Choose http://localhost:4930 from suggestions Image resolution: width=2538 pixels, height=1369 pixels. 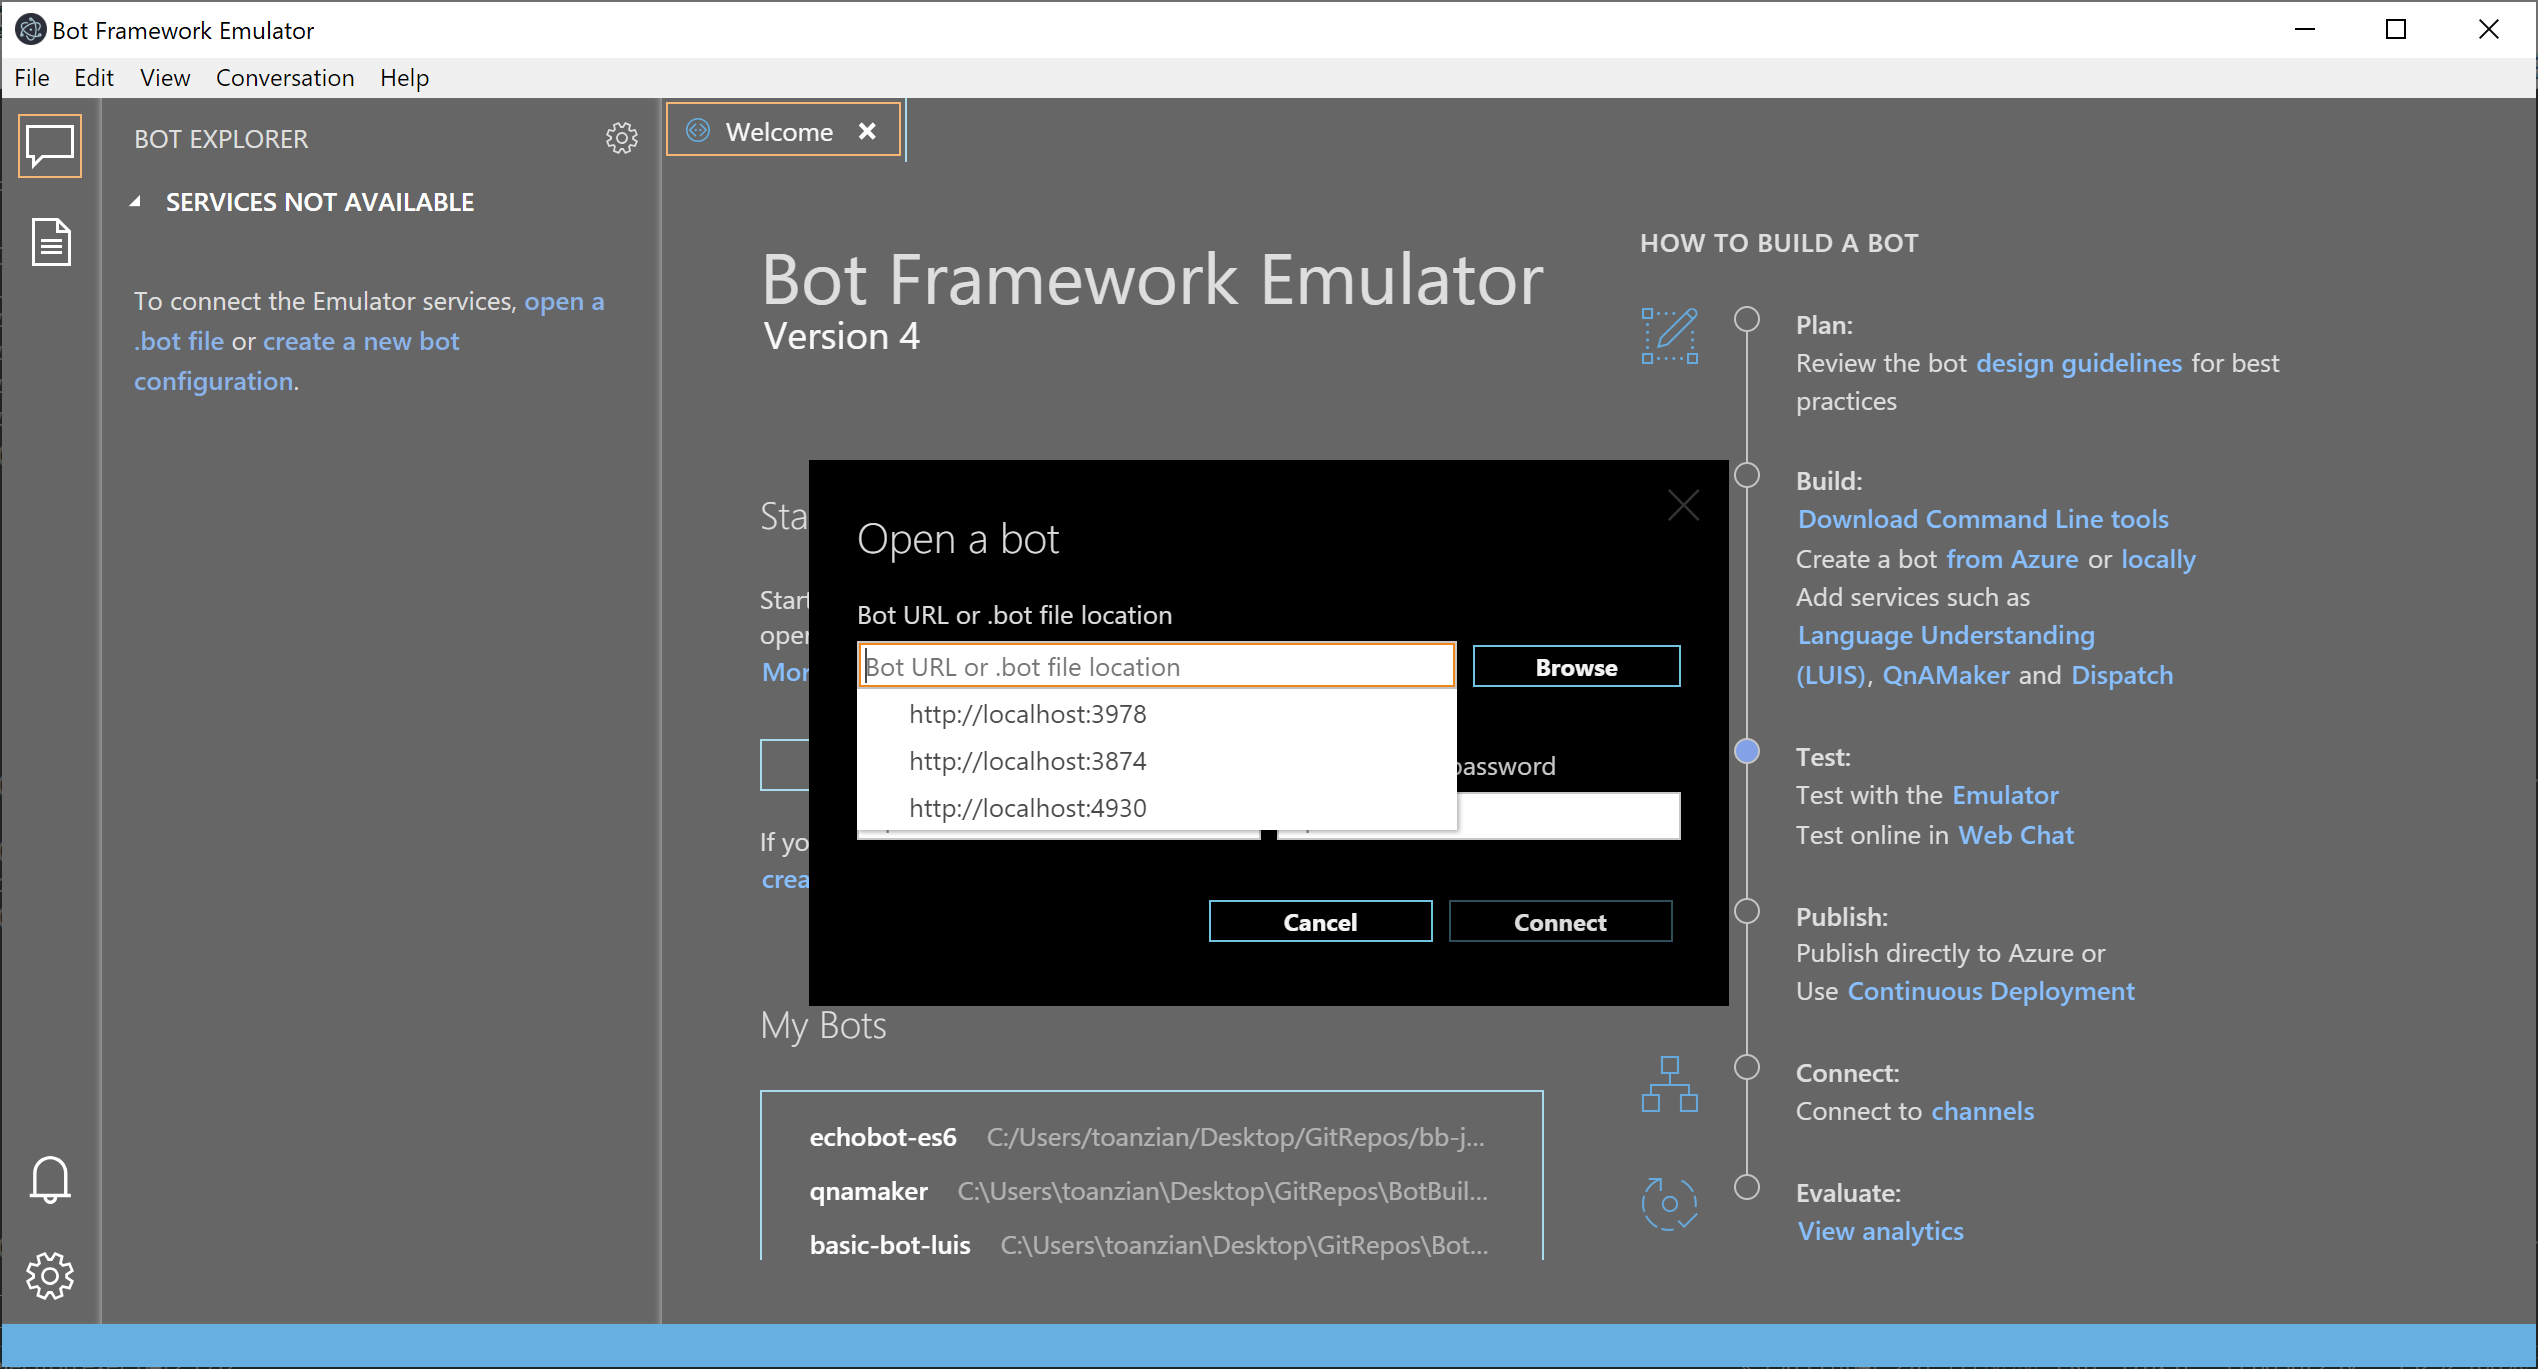[1156, 808]
